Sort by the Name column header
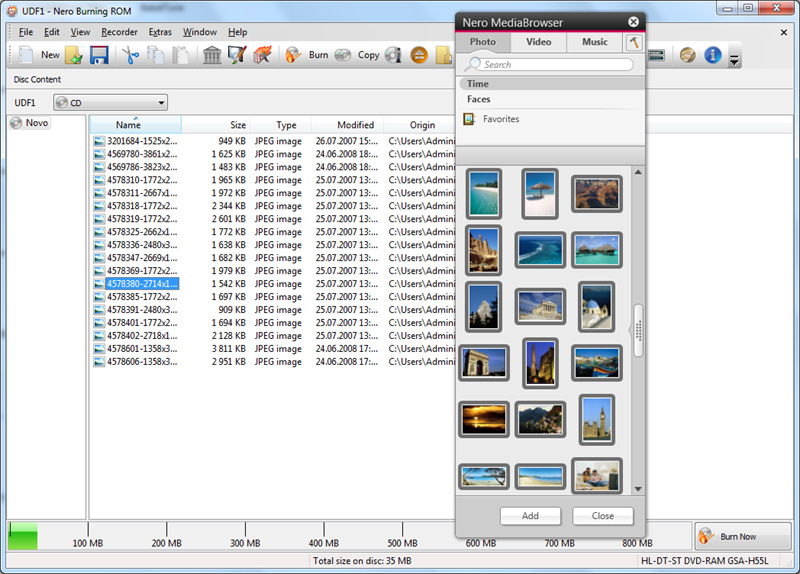Screen dimensions: 800x574 (x=135, y=124)
